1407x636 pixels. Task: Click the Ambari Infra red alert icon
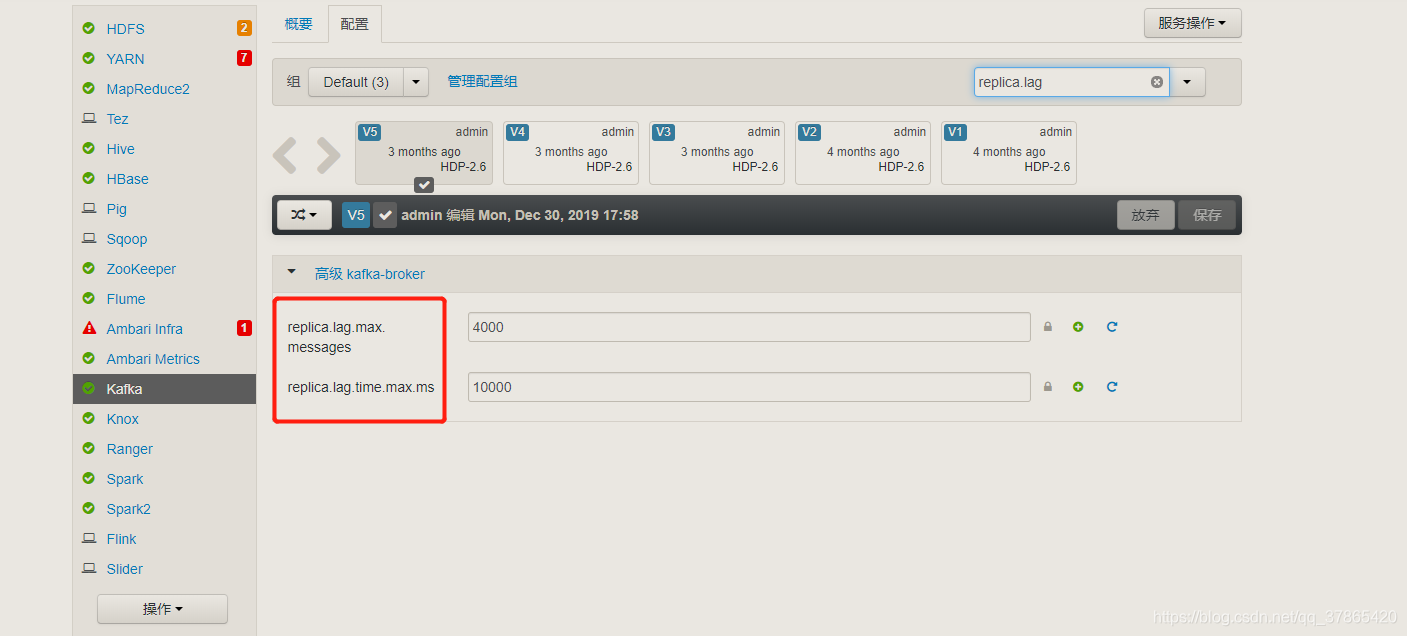click(89, 329)
